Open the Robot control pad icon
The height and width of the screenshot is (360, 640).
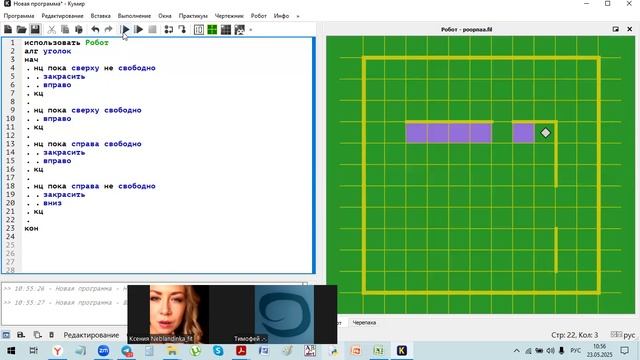pyautogui.click(x=226, y=29)
